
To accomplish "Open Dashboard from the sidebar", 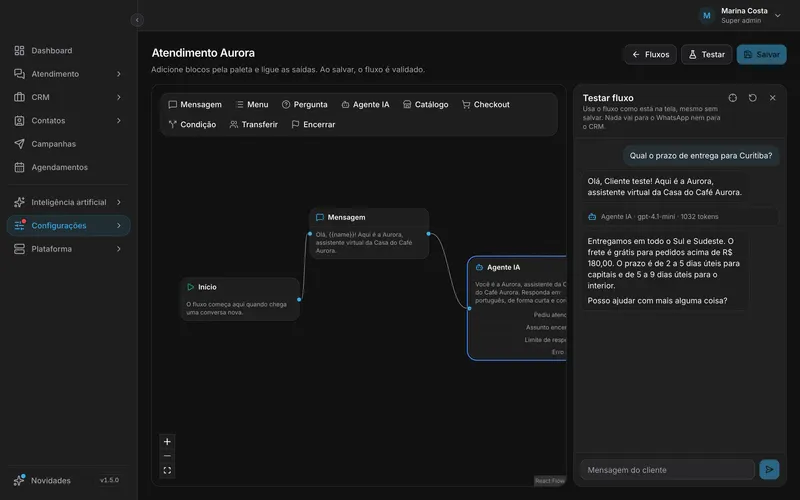I will pos(68,51).
